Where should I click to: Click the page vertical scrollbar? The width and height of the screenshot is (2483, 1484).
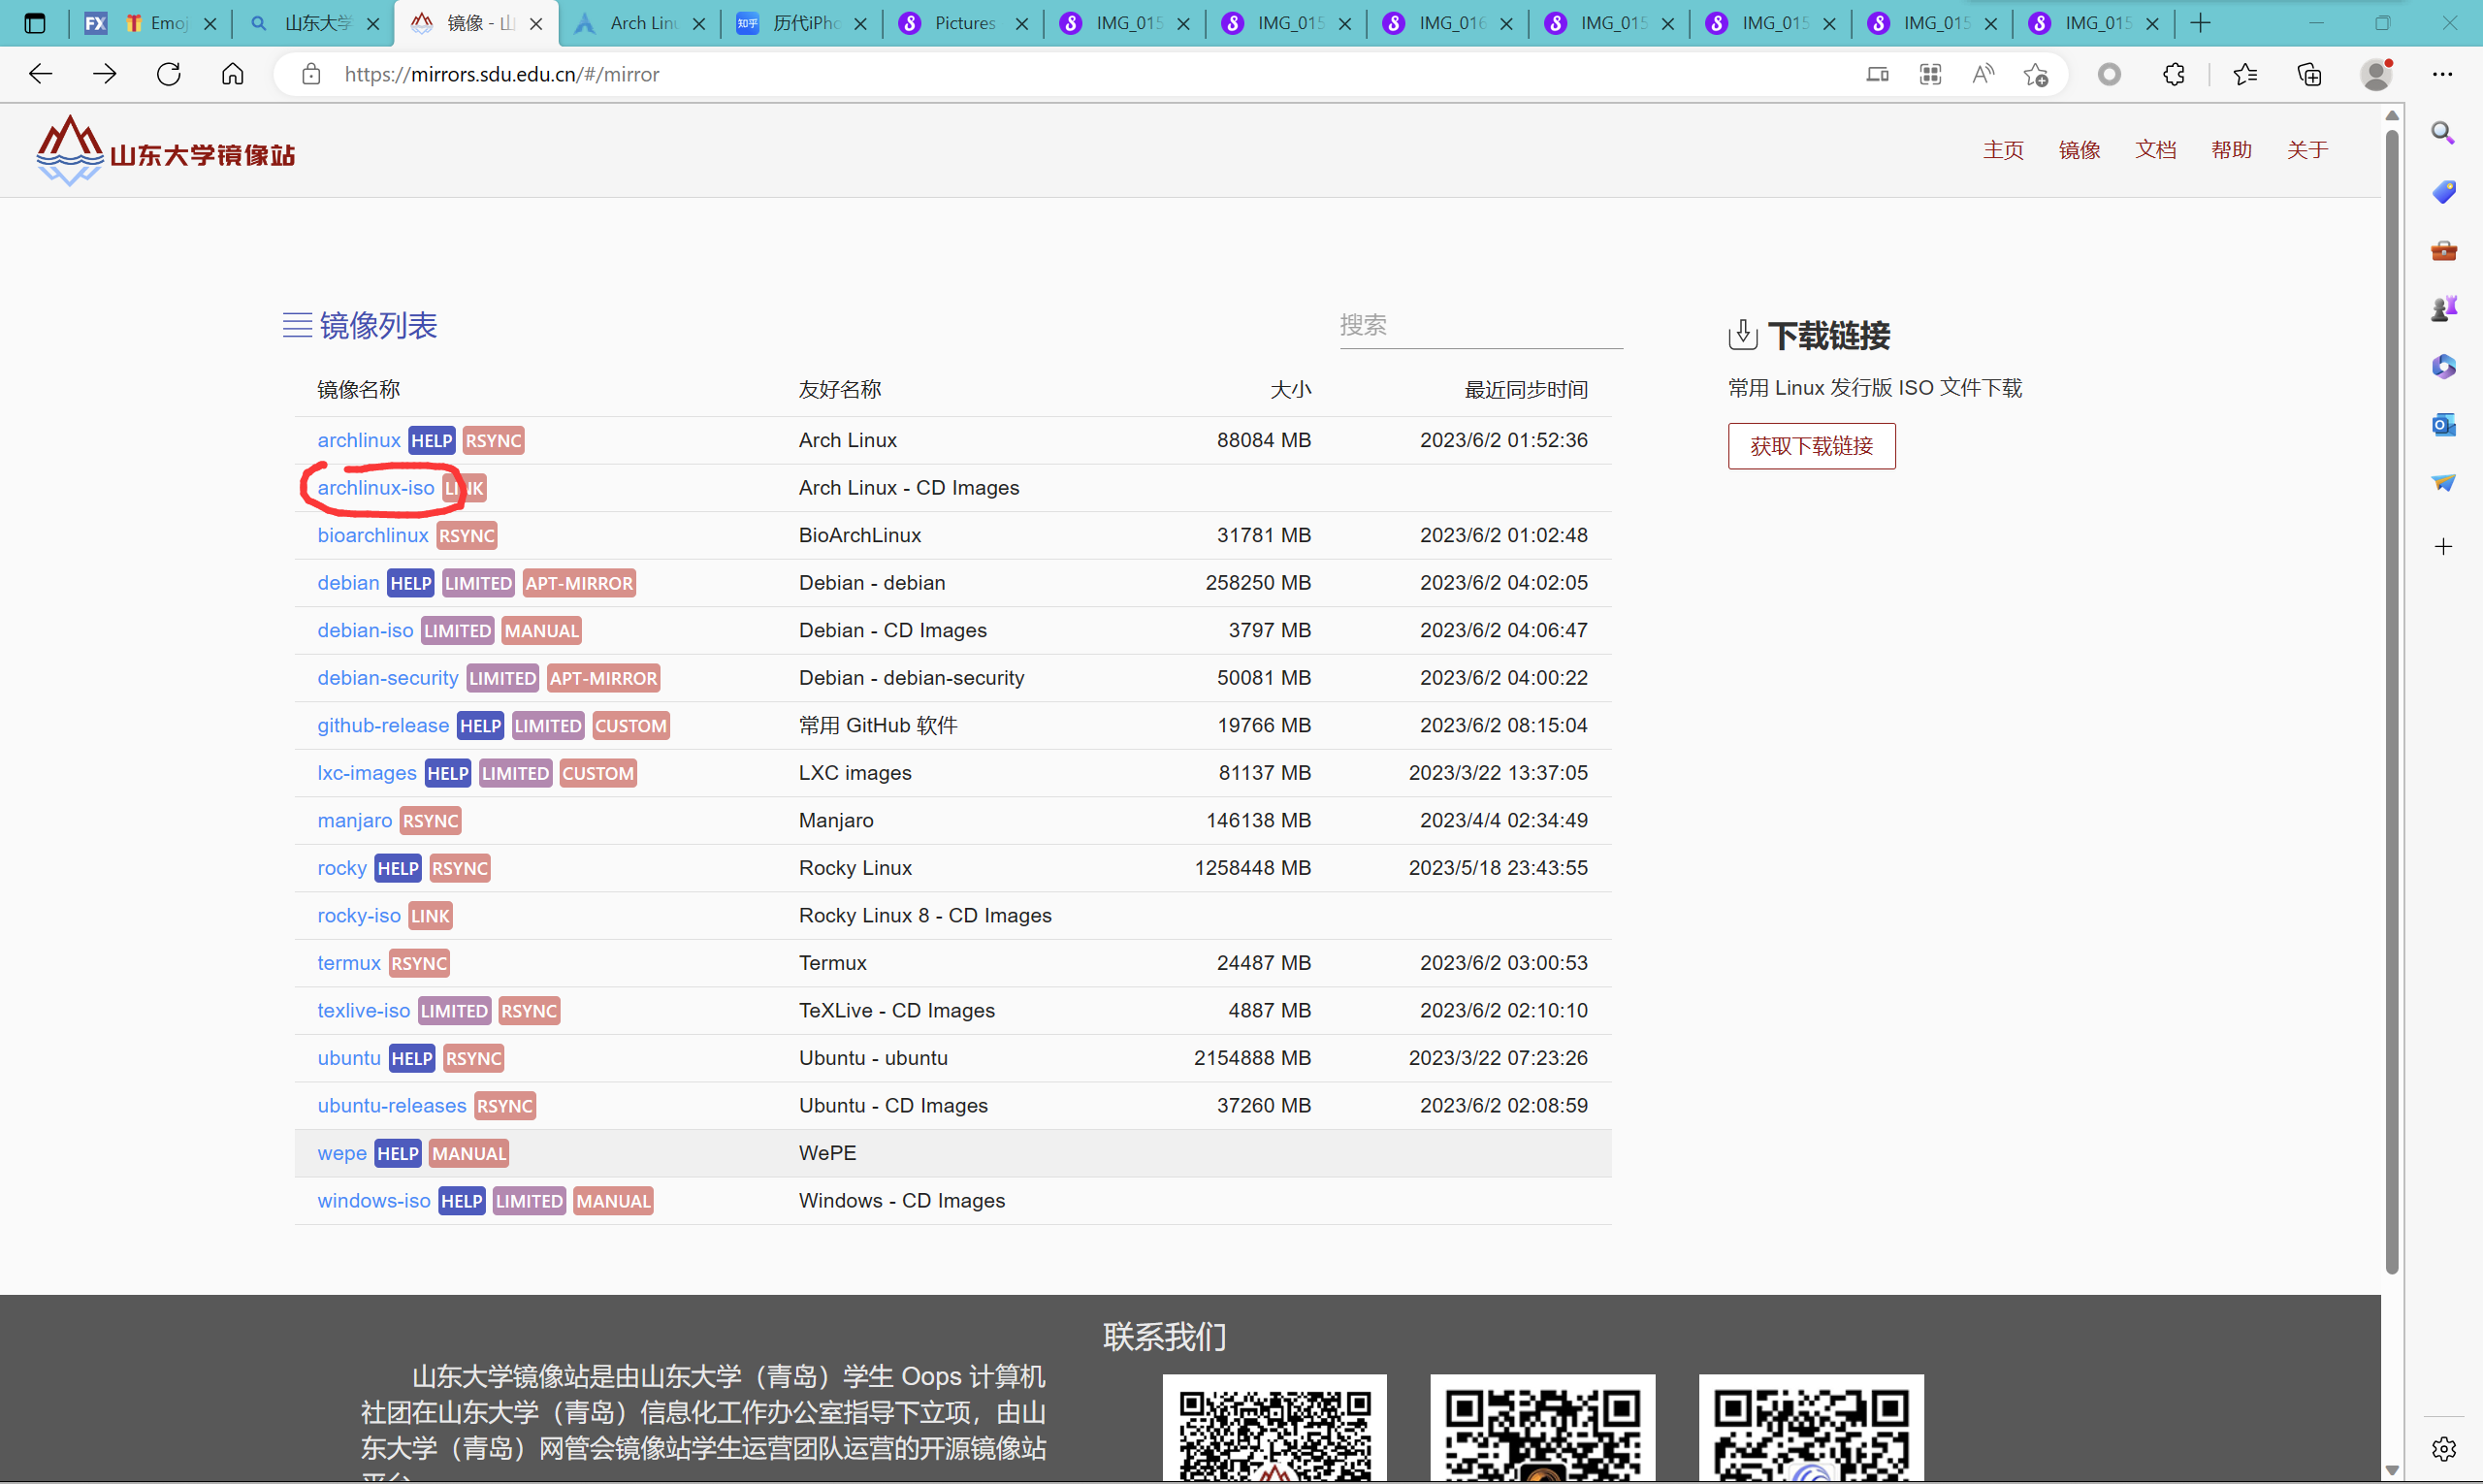2391,700
